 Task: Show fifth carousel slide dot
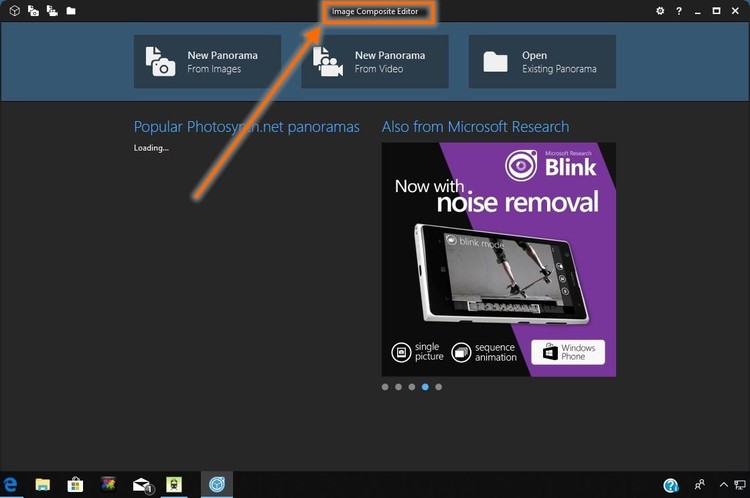click(x=439, y=387)
